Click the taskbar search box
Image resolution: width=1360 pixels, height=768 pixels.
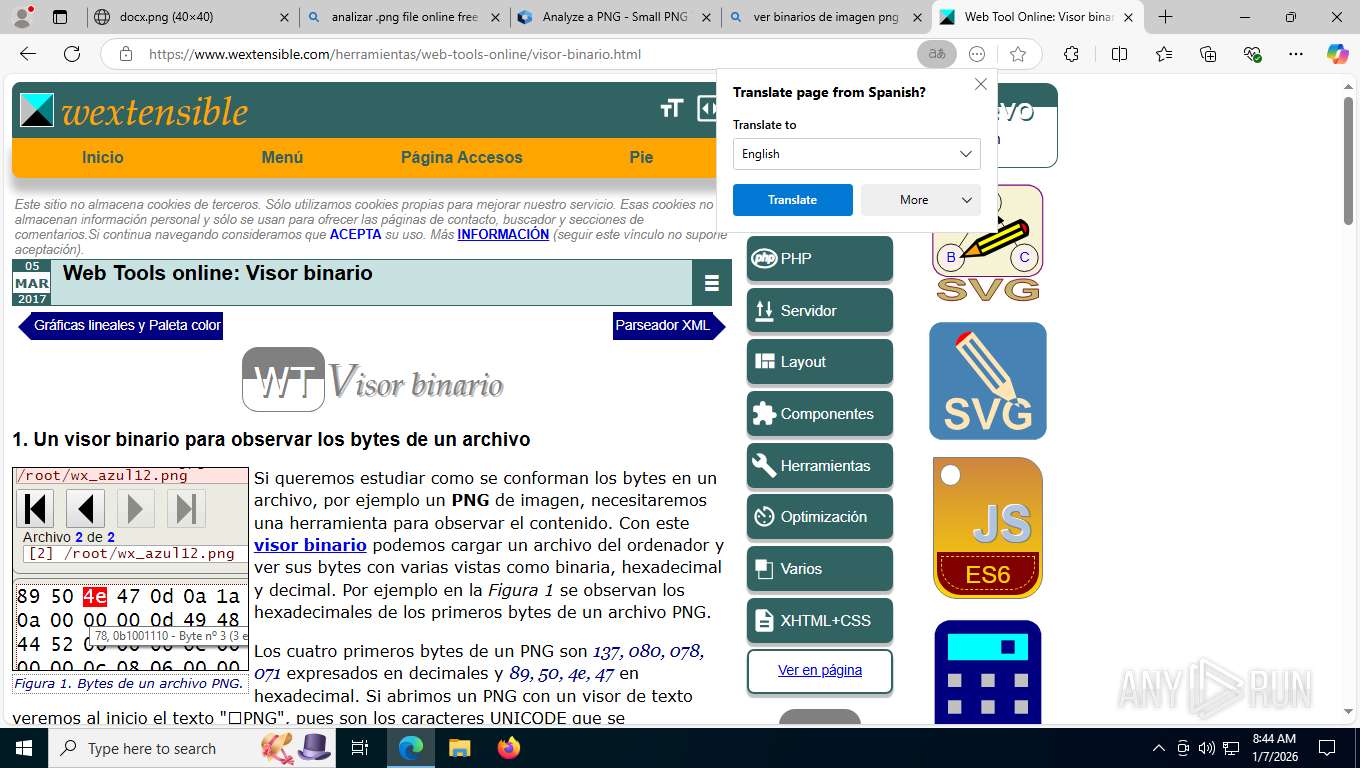(190, 748)
